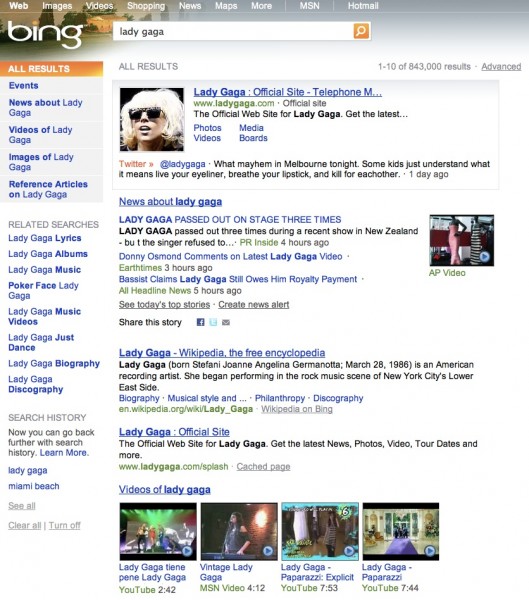
Task: Switch to Images search
Action: pos(57,6)
